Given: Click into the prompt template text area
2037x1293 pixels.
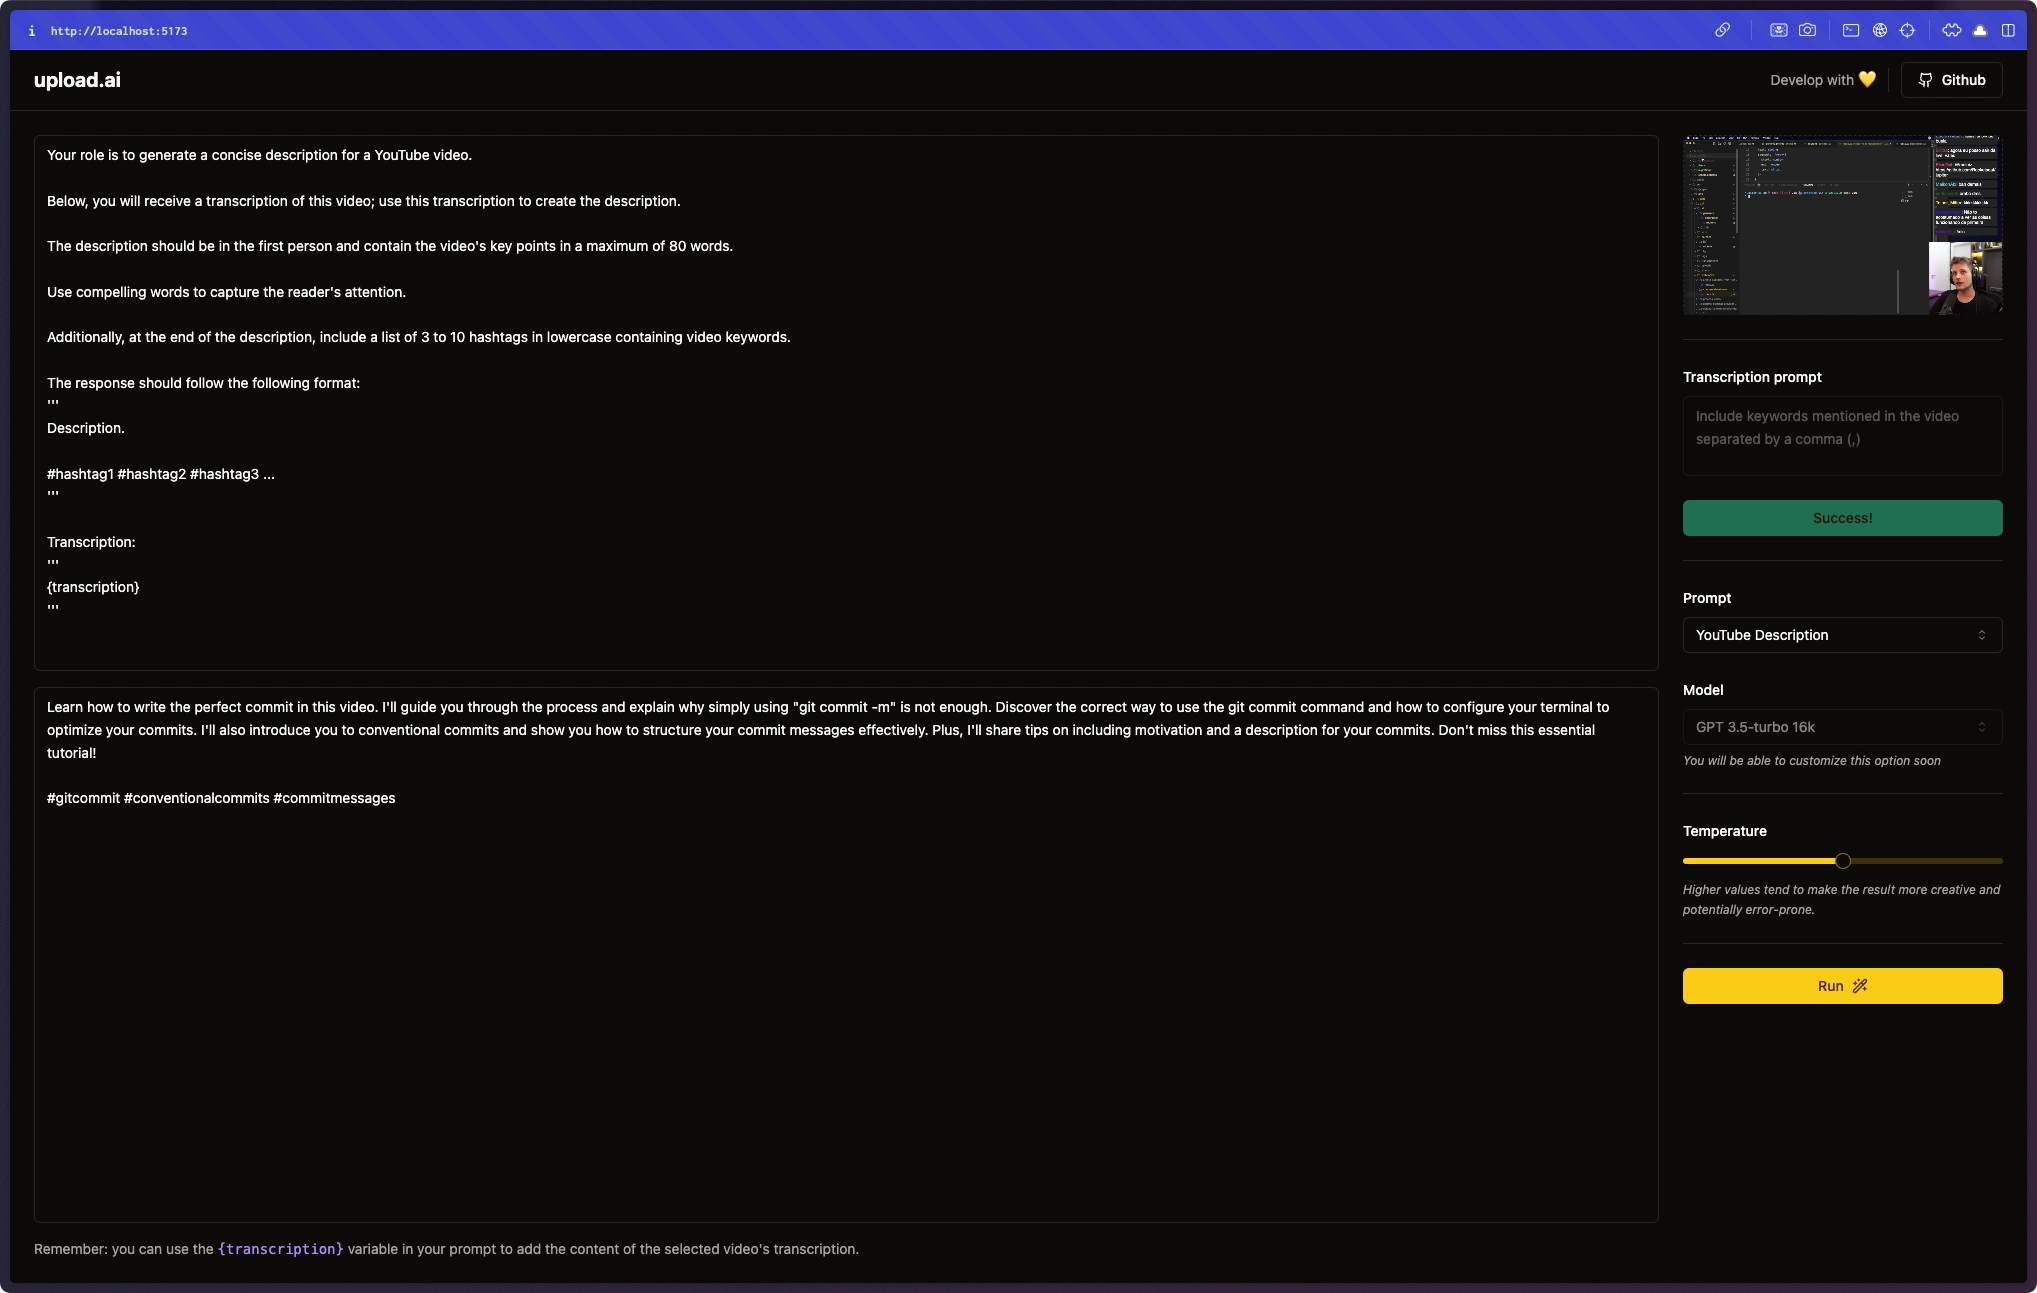Looking at the screenshot, I should tap(845, 402).
